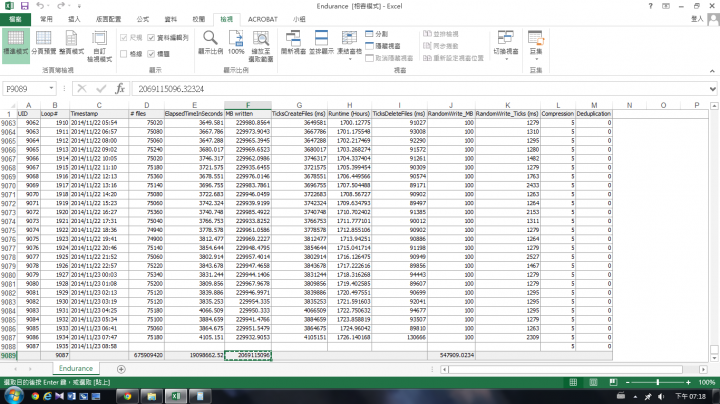This screenshot has height=404, width=720.
Task: Click Split (分割) in Window group
Action: click(x=377, y=34)
